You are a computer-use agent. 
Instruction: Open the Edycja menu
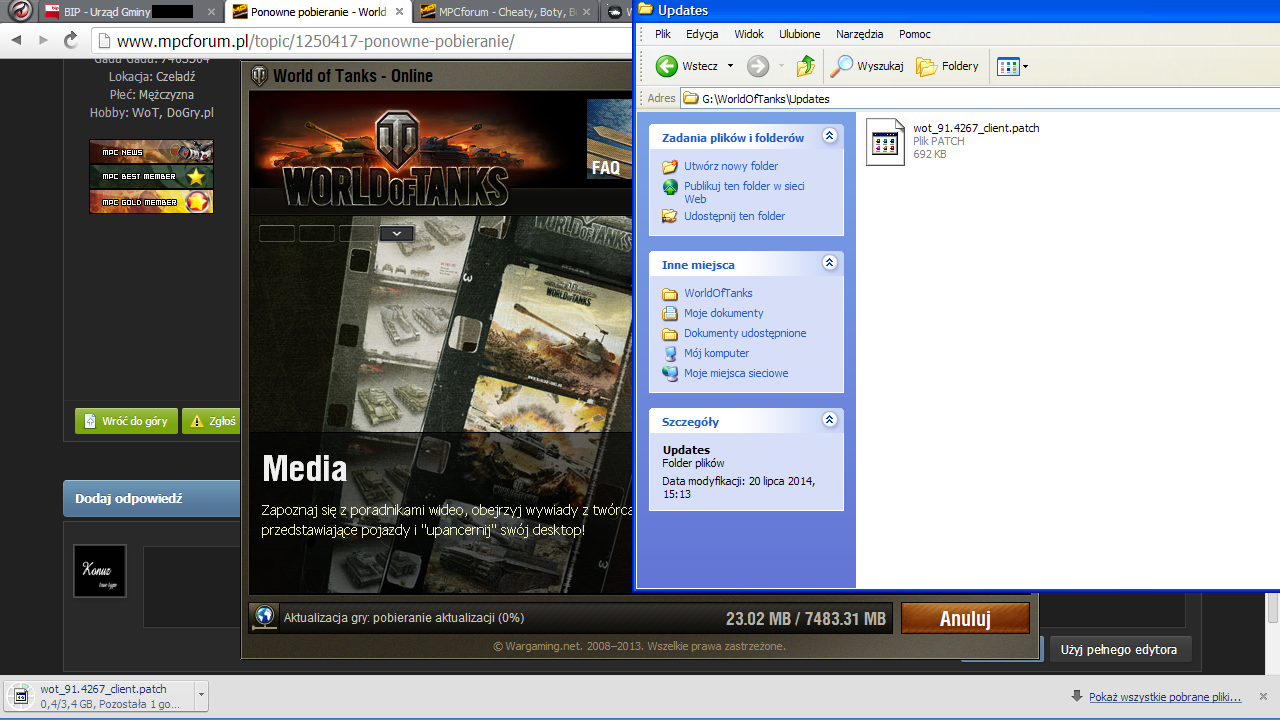coord(702,34)
